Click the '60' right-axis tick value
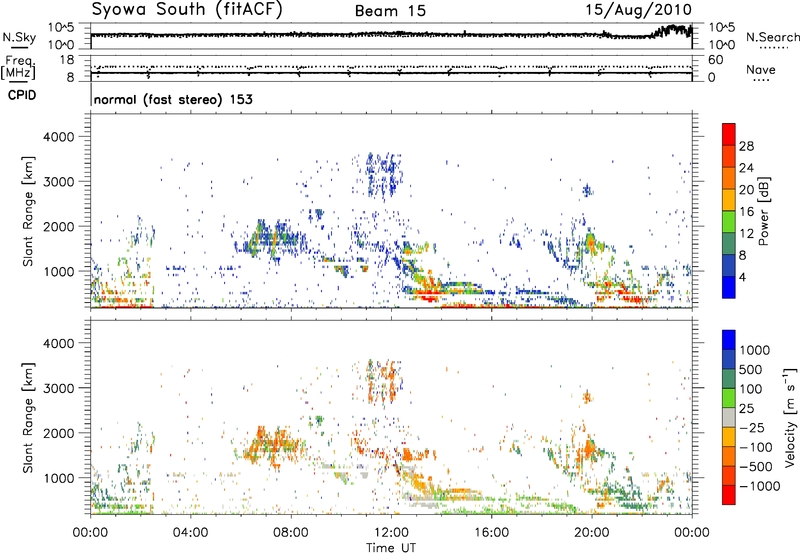800x554 pixels. click(x=716, y=60)
